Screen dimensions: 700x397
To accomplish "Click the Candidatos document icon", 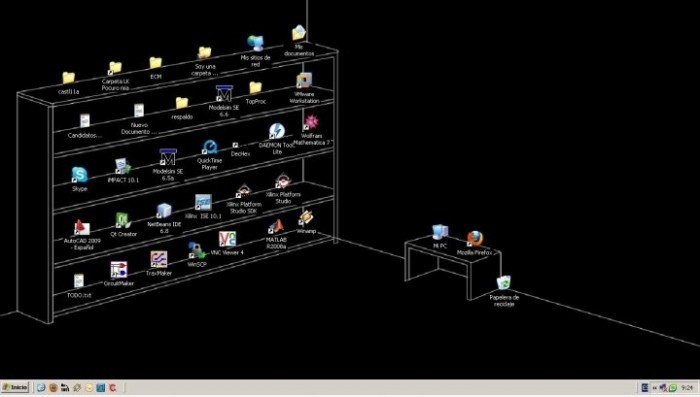I will pos(84,121).
